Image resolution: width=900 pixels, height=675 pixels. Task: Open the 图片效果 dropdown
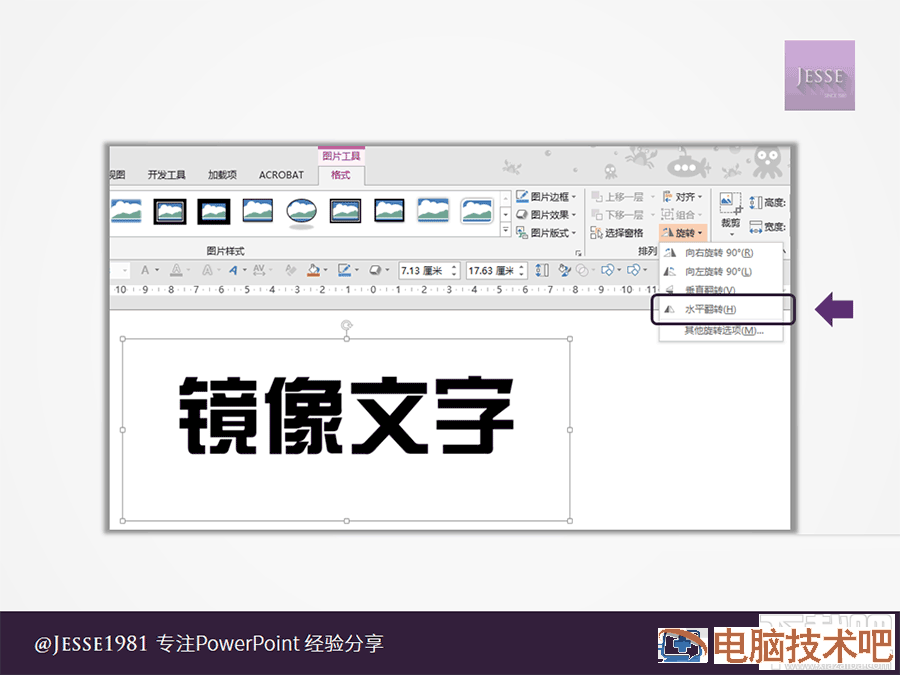pos(545,215)
